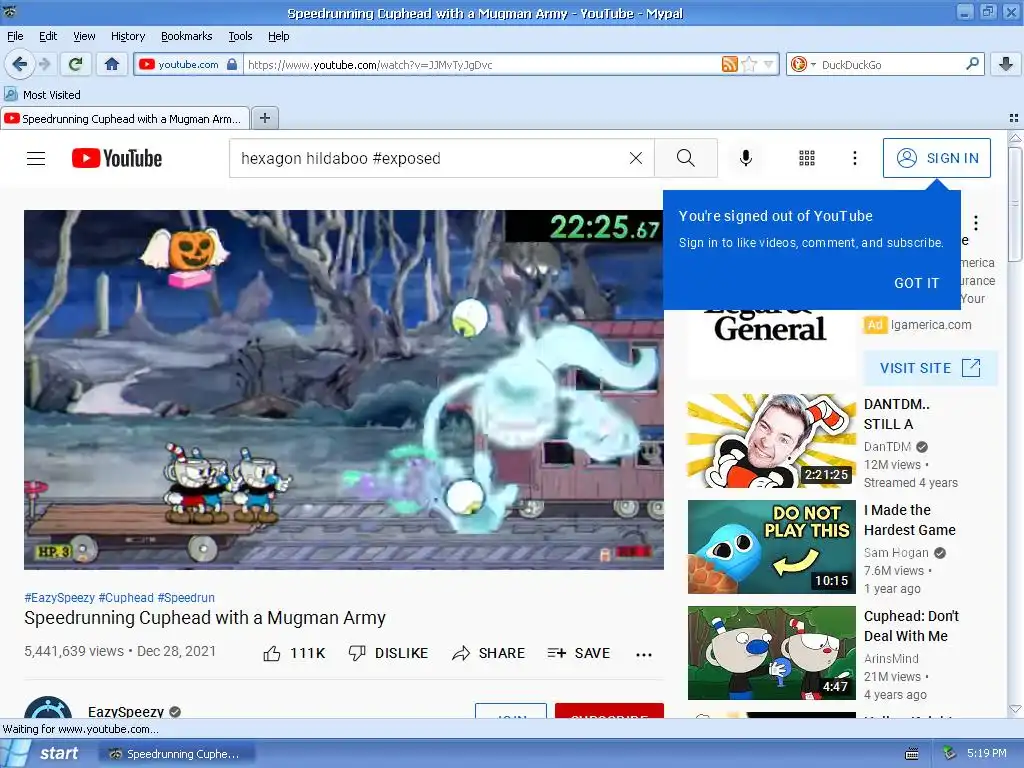Image resolution: width=1024 pixels, height=768 pixels.
Task: List all tabs with the grid icon
Action: [x=1014, y=118]
